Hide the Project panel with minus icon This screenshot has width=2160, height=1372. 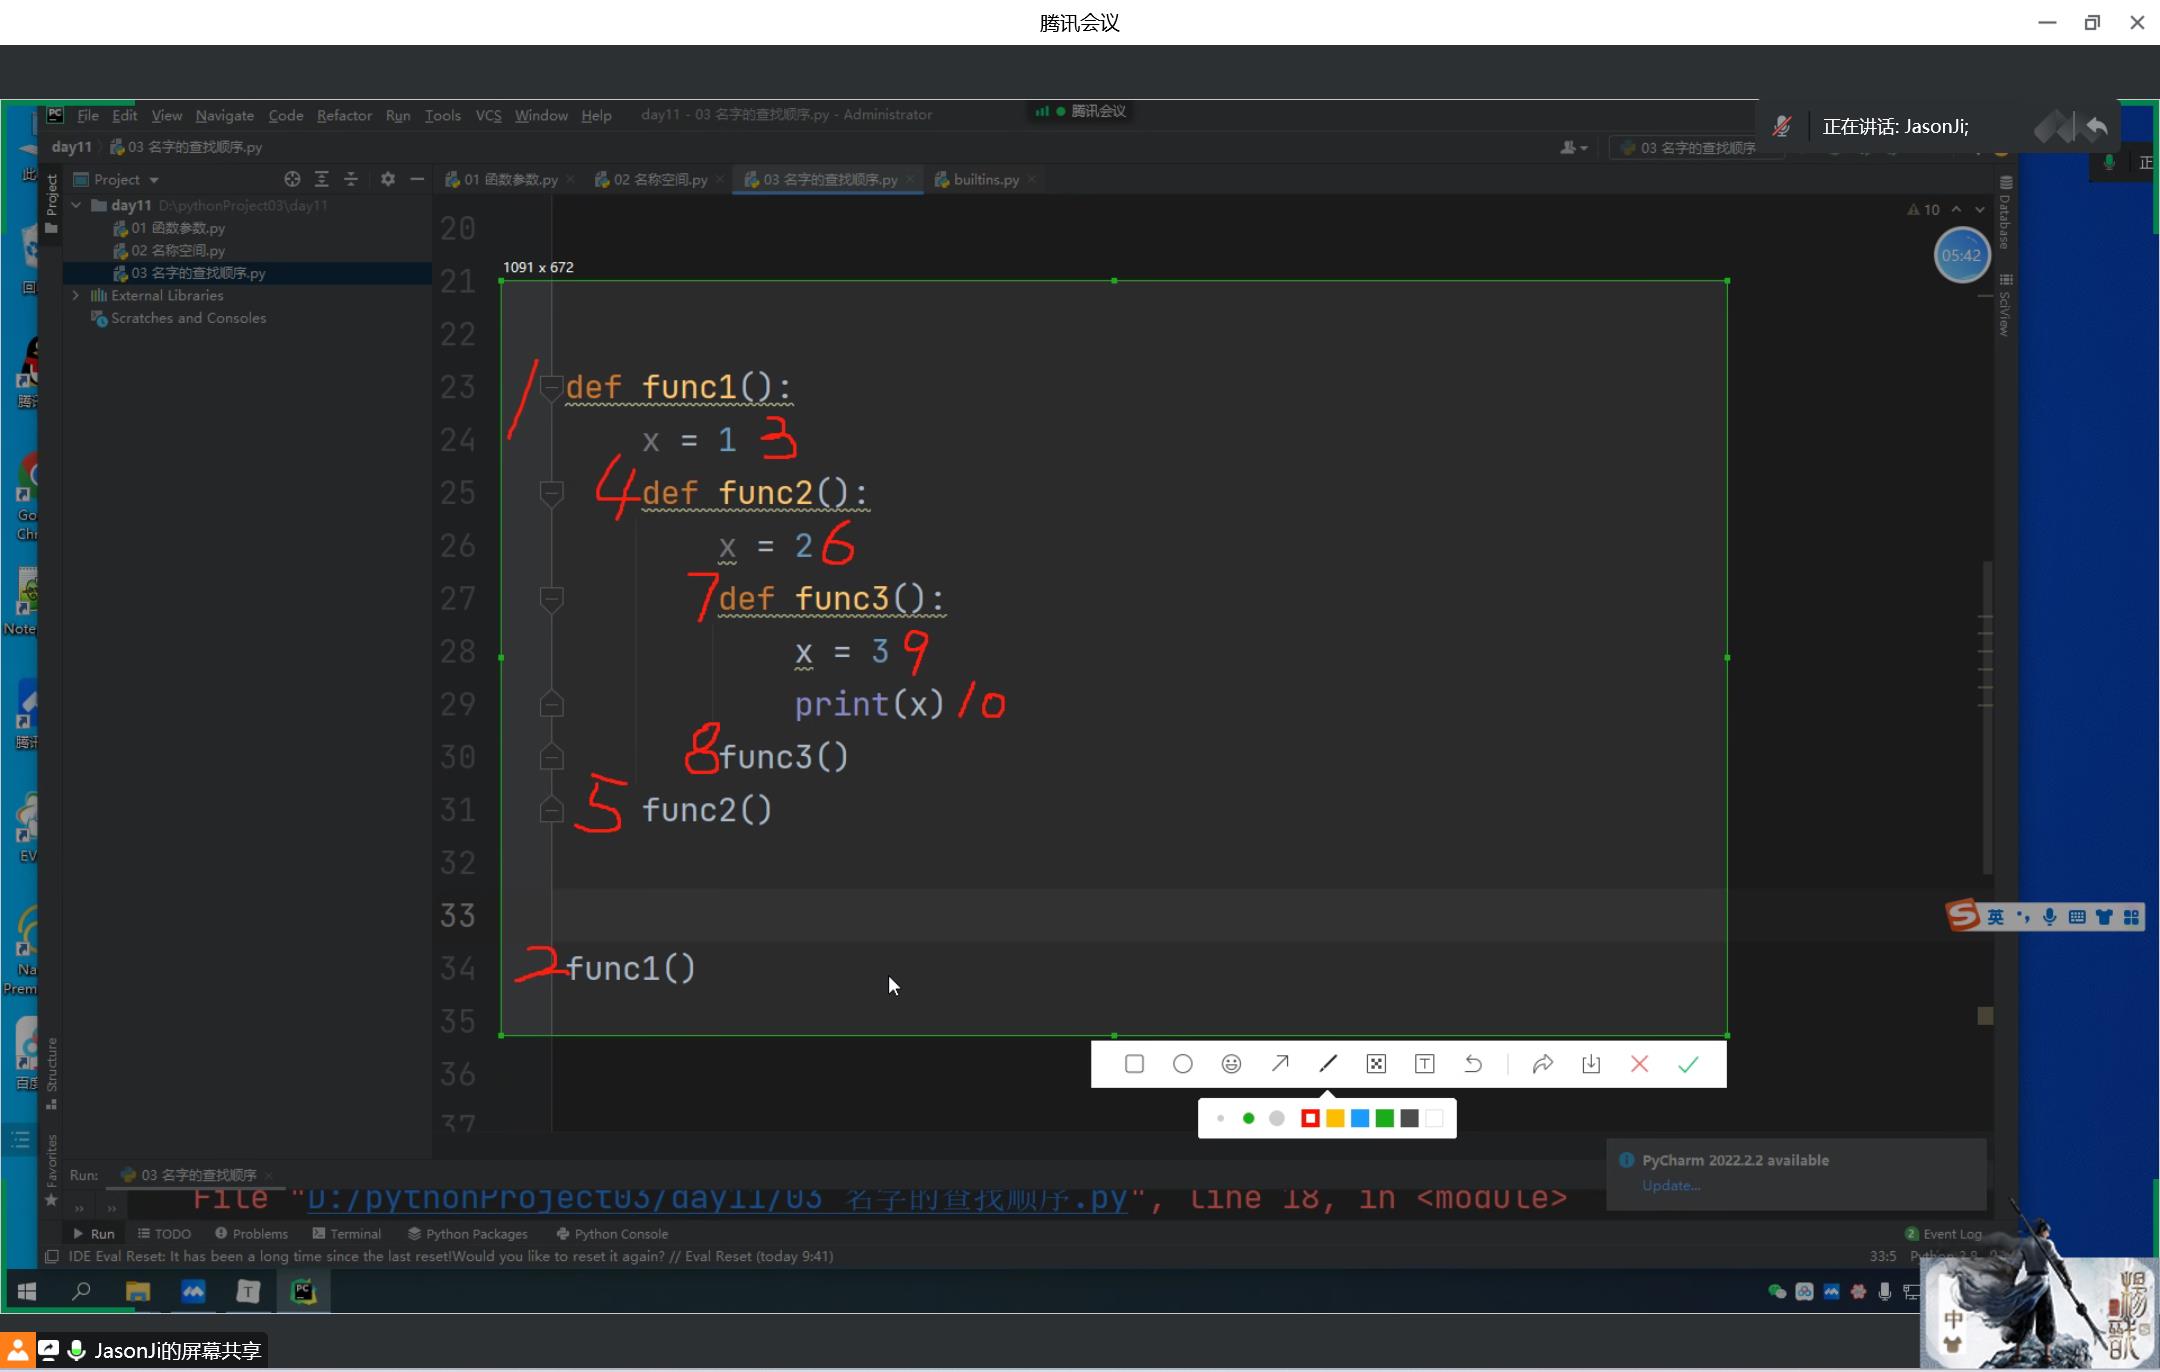[x=417, y=179]
